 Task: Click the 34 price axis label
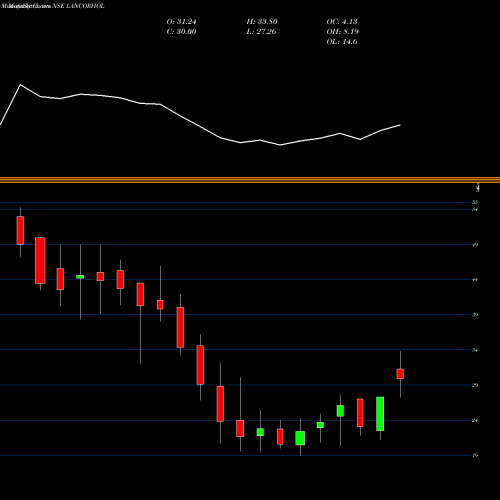(475, 350)
